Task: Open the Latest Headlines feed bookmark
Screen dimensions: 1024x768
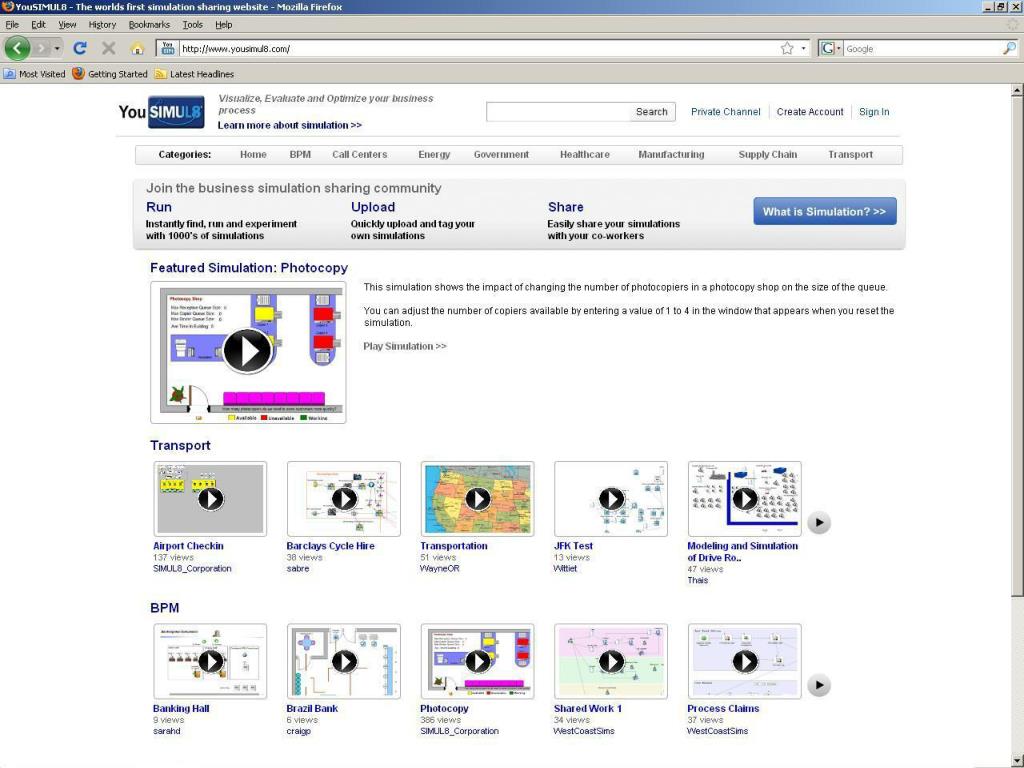Action: [x=194, y=74]
